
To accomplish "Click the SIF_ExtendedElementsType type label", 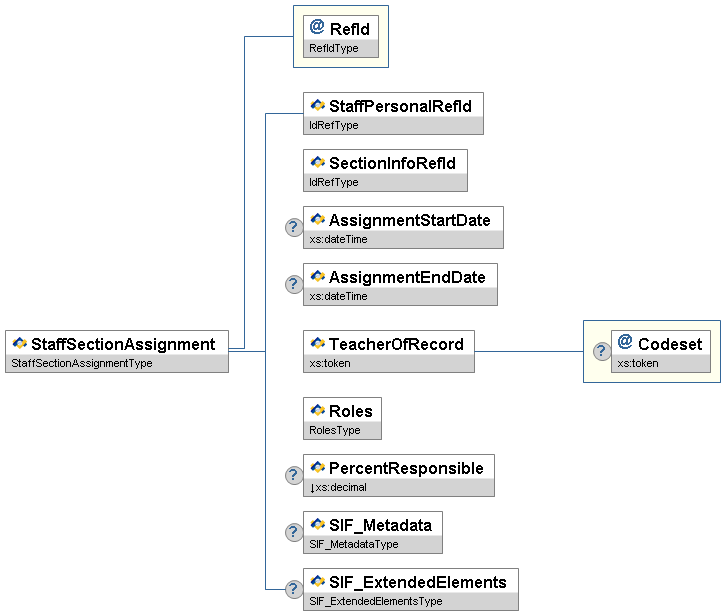I will 376,601.
